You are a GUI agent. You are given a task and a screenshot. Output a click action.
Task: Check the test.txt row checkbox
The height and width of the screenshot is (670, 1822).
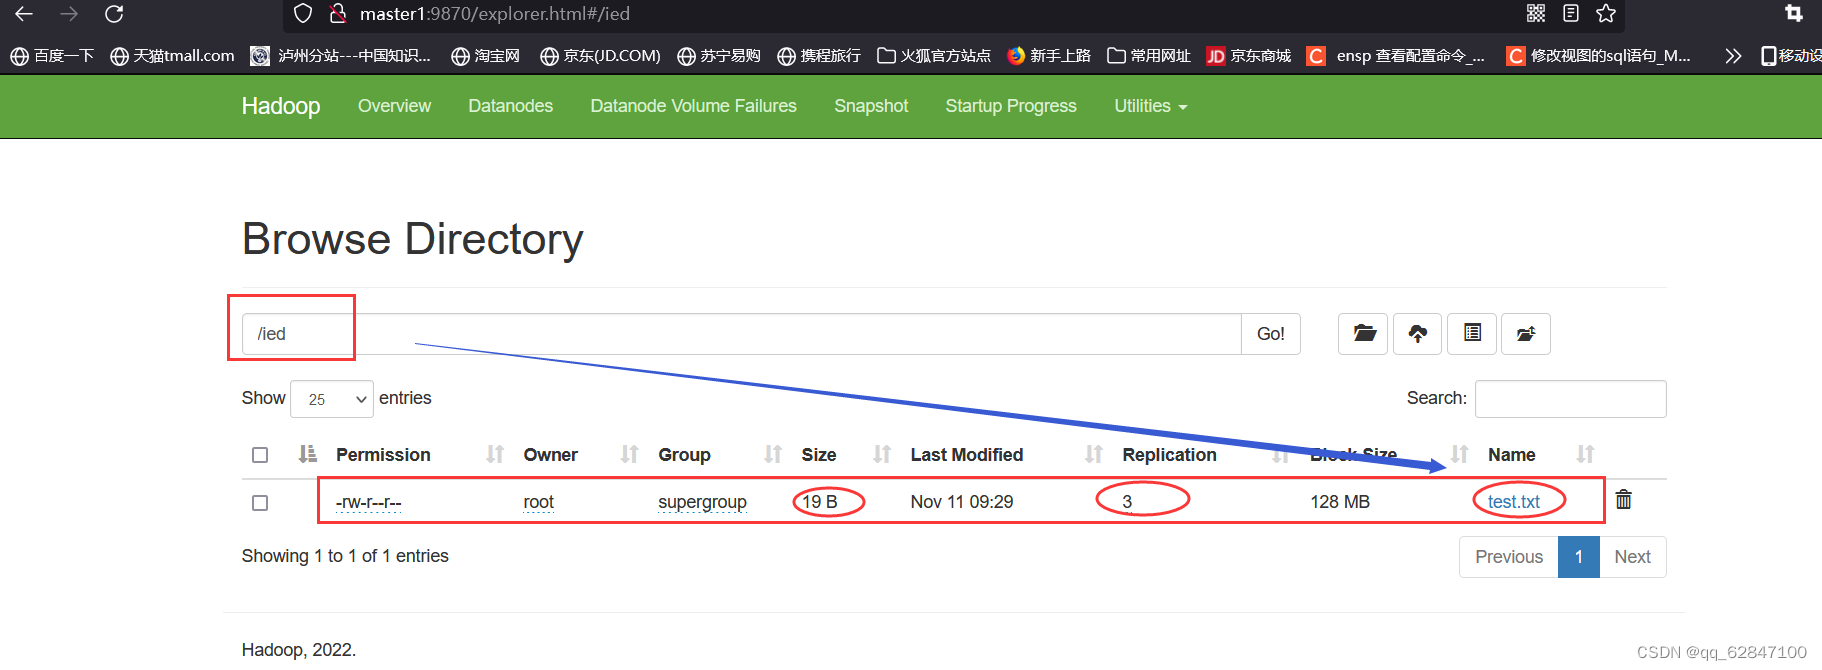pos(260,503)
